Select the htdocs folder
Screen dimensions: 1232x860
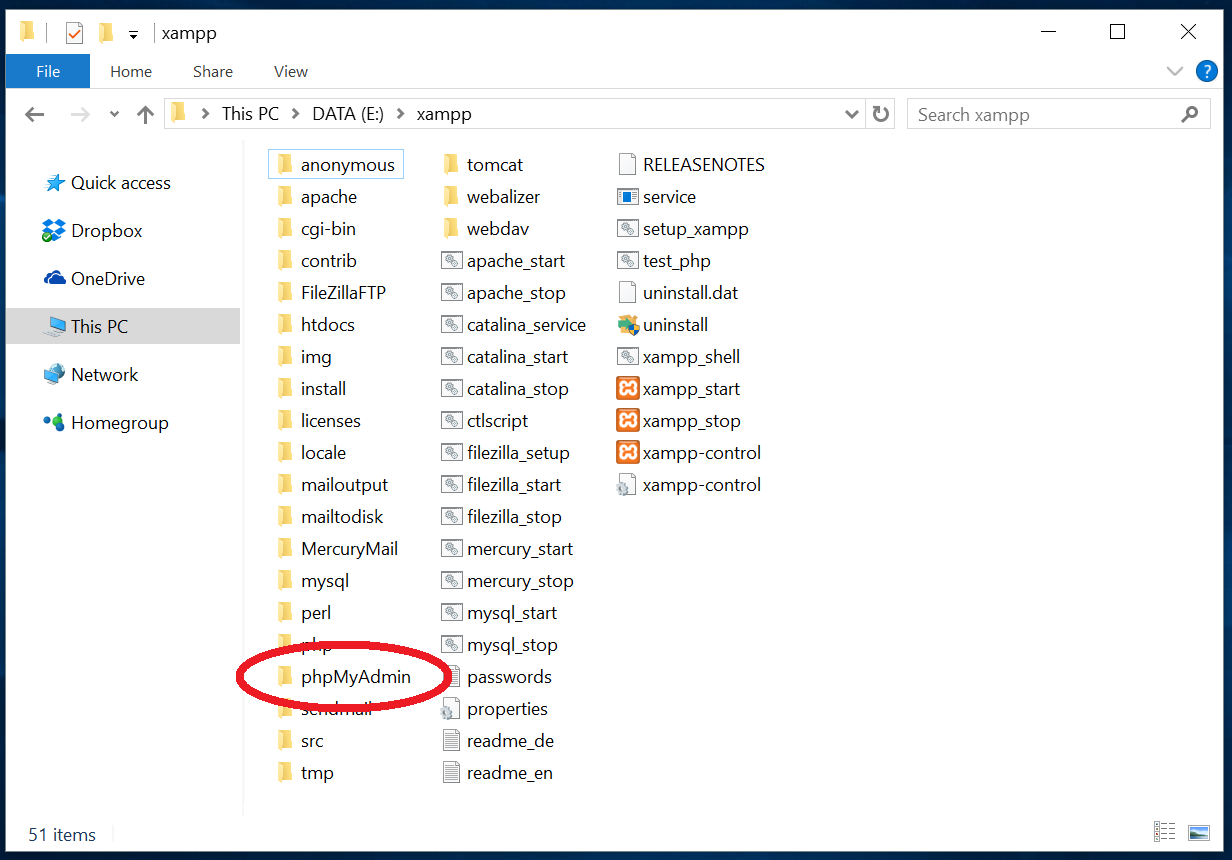click(315, 325)
